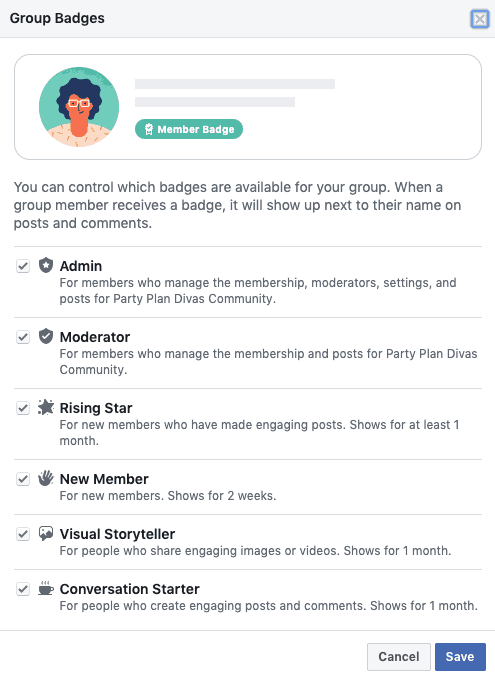Click the Rising Star badge icon
495x683 pixels.
(x=46, y=407)
